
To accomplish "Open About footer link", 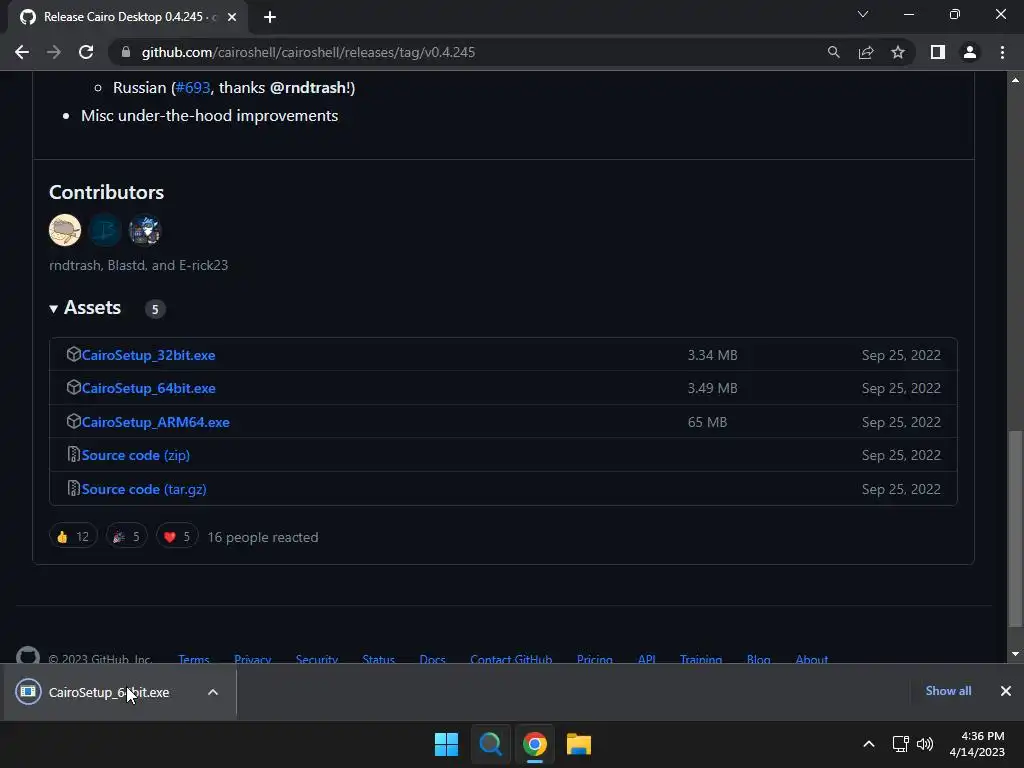I will (x=812, y=659).
